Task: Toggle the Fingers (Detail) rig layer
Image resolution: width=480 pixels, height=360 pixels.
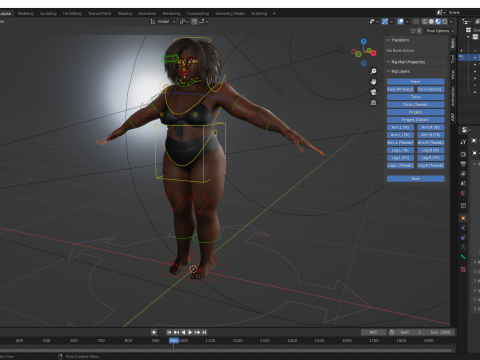Action: click(415, 120)
